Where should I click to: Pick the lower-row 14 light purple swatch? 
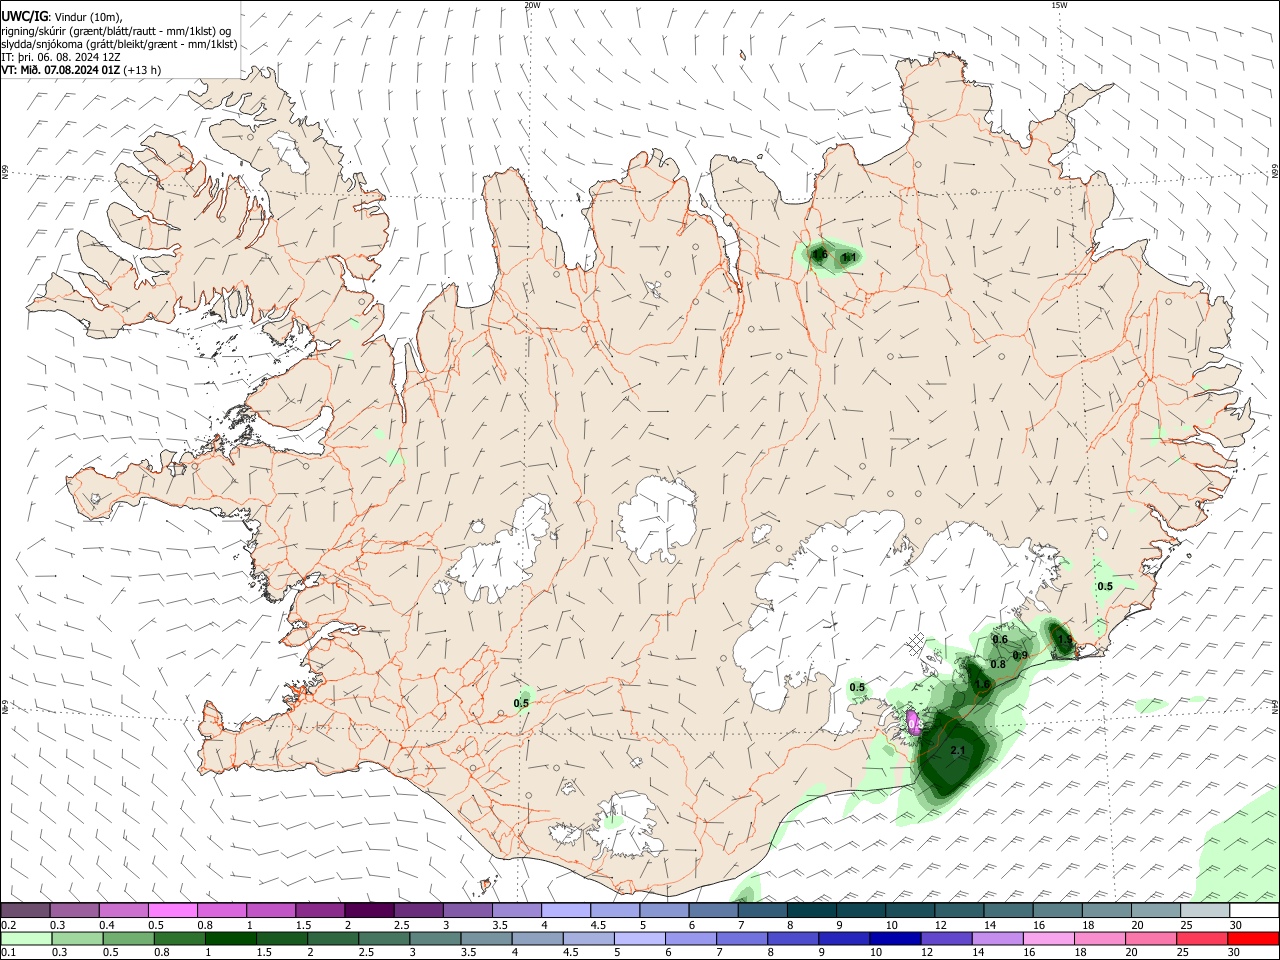coord(997,938)
